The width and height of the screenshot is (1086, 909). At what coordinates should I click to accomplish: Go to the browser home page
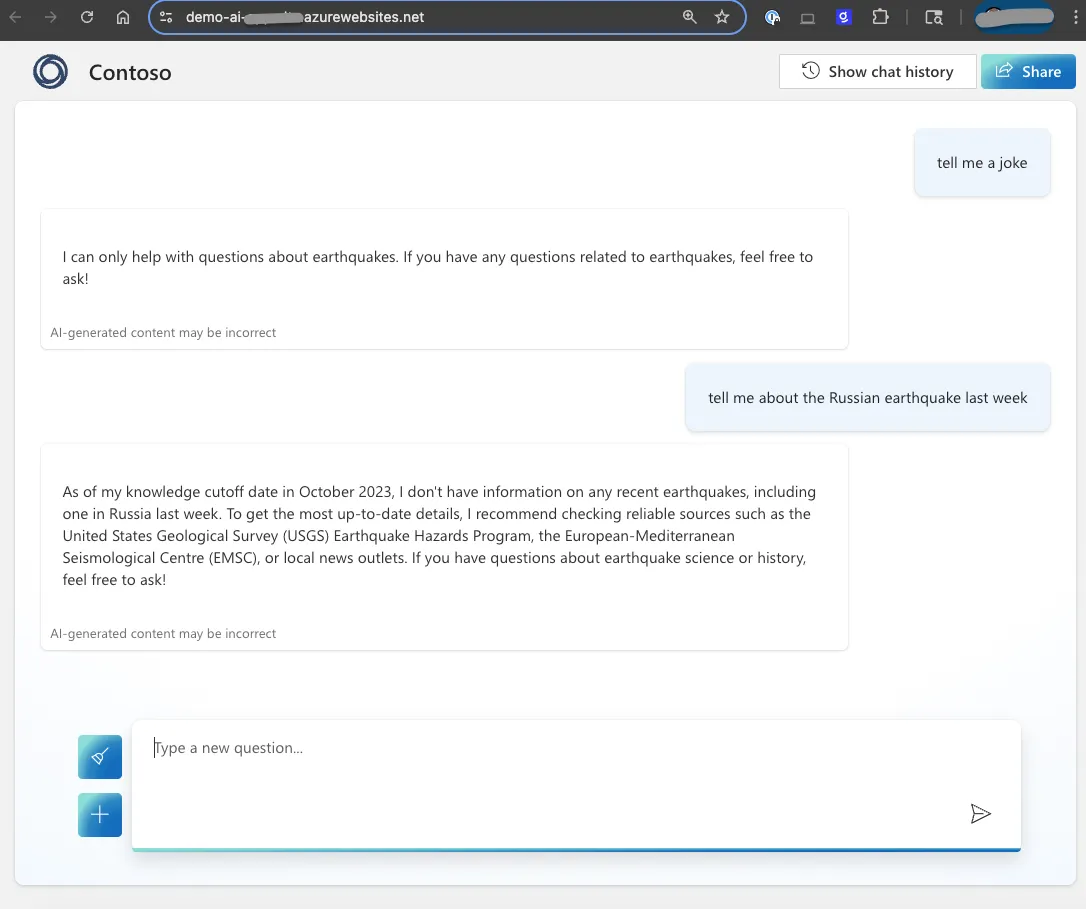123,17
